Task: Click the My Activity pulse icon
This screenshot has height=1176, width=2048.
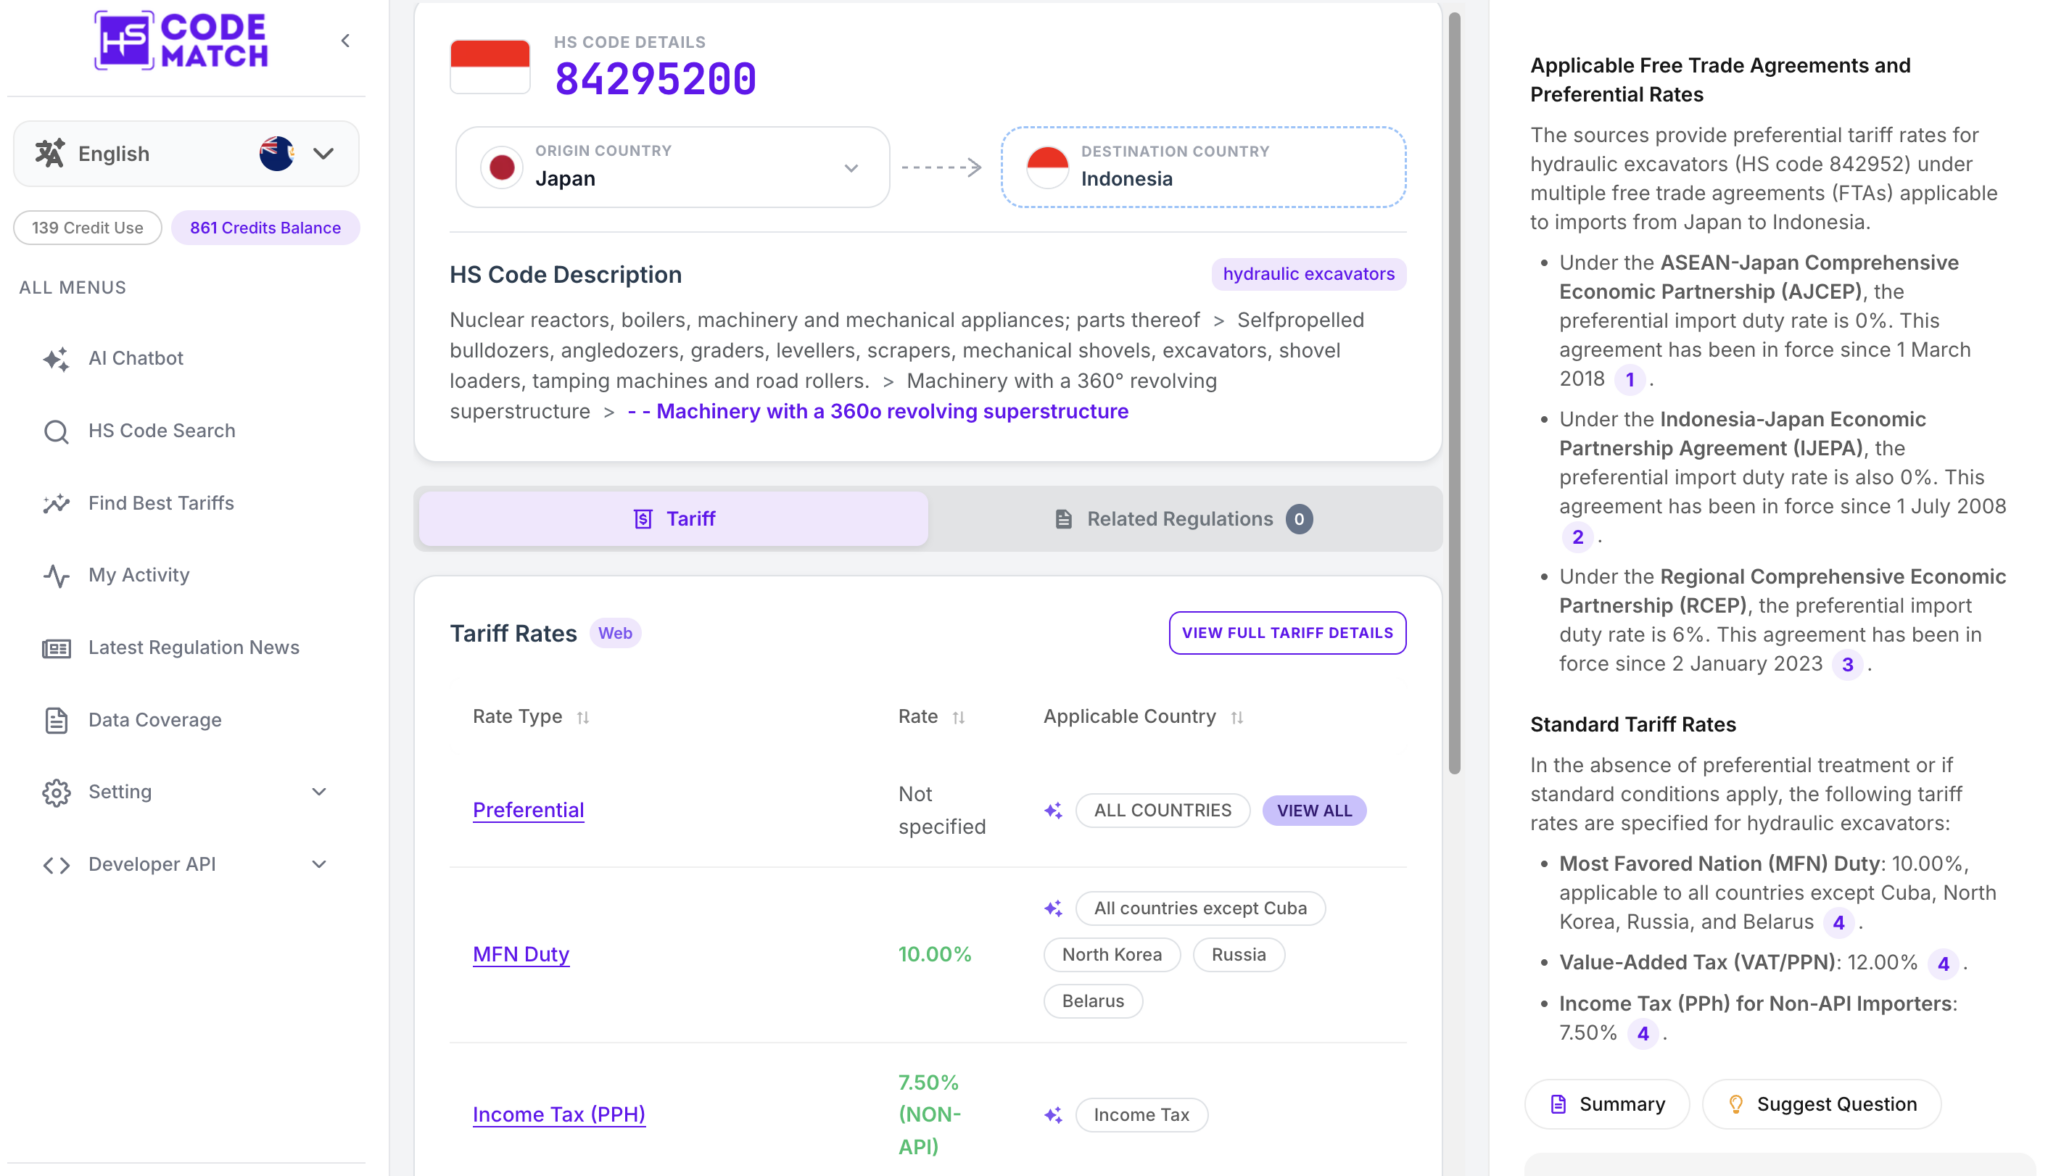Action: coord(56,576)
